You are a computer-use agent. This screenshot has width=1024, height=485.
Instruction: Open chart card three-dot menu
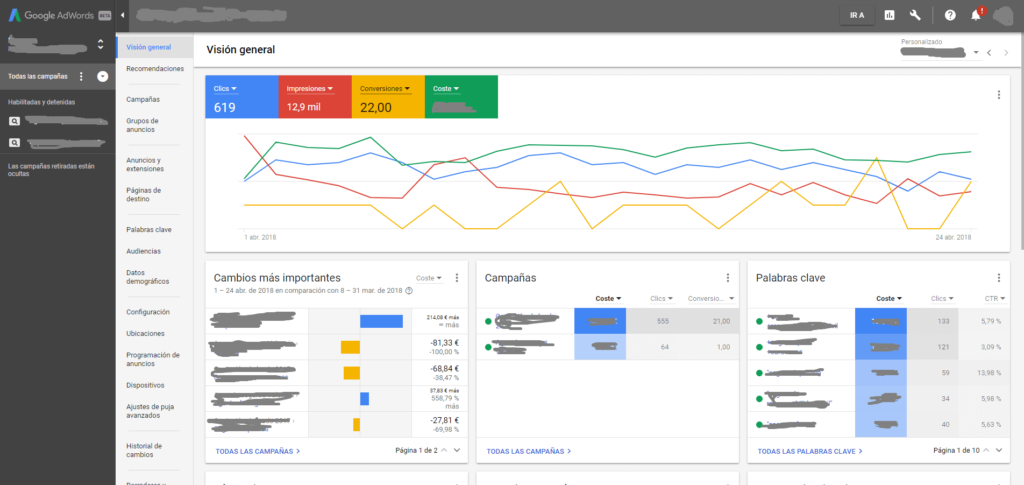pos(999,95)
